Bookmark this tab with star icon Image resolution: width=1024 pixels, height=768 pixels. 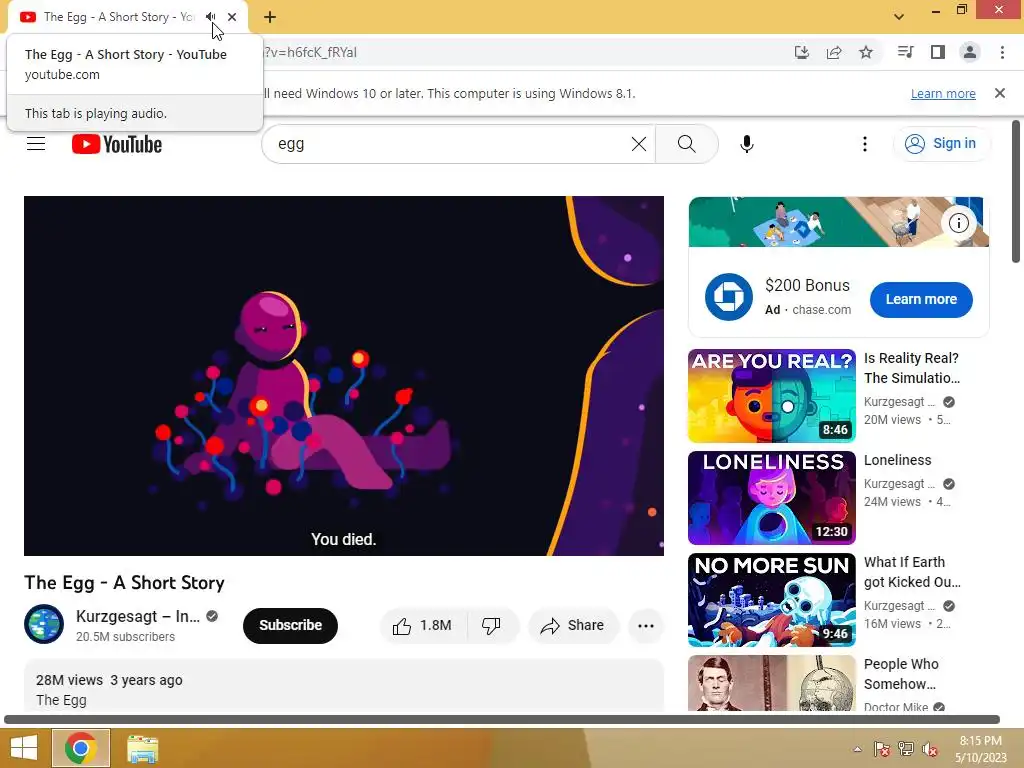[x=865, y=52]
